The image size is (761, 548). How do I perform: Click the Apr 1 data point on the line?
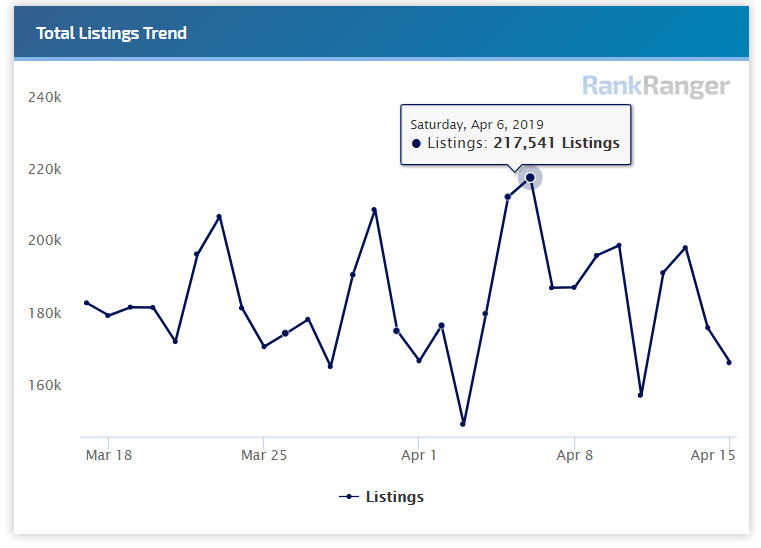point(419,360)
